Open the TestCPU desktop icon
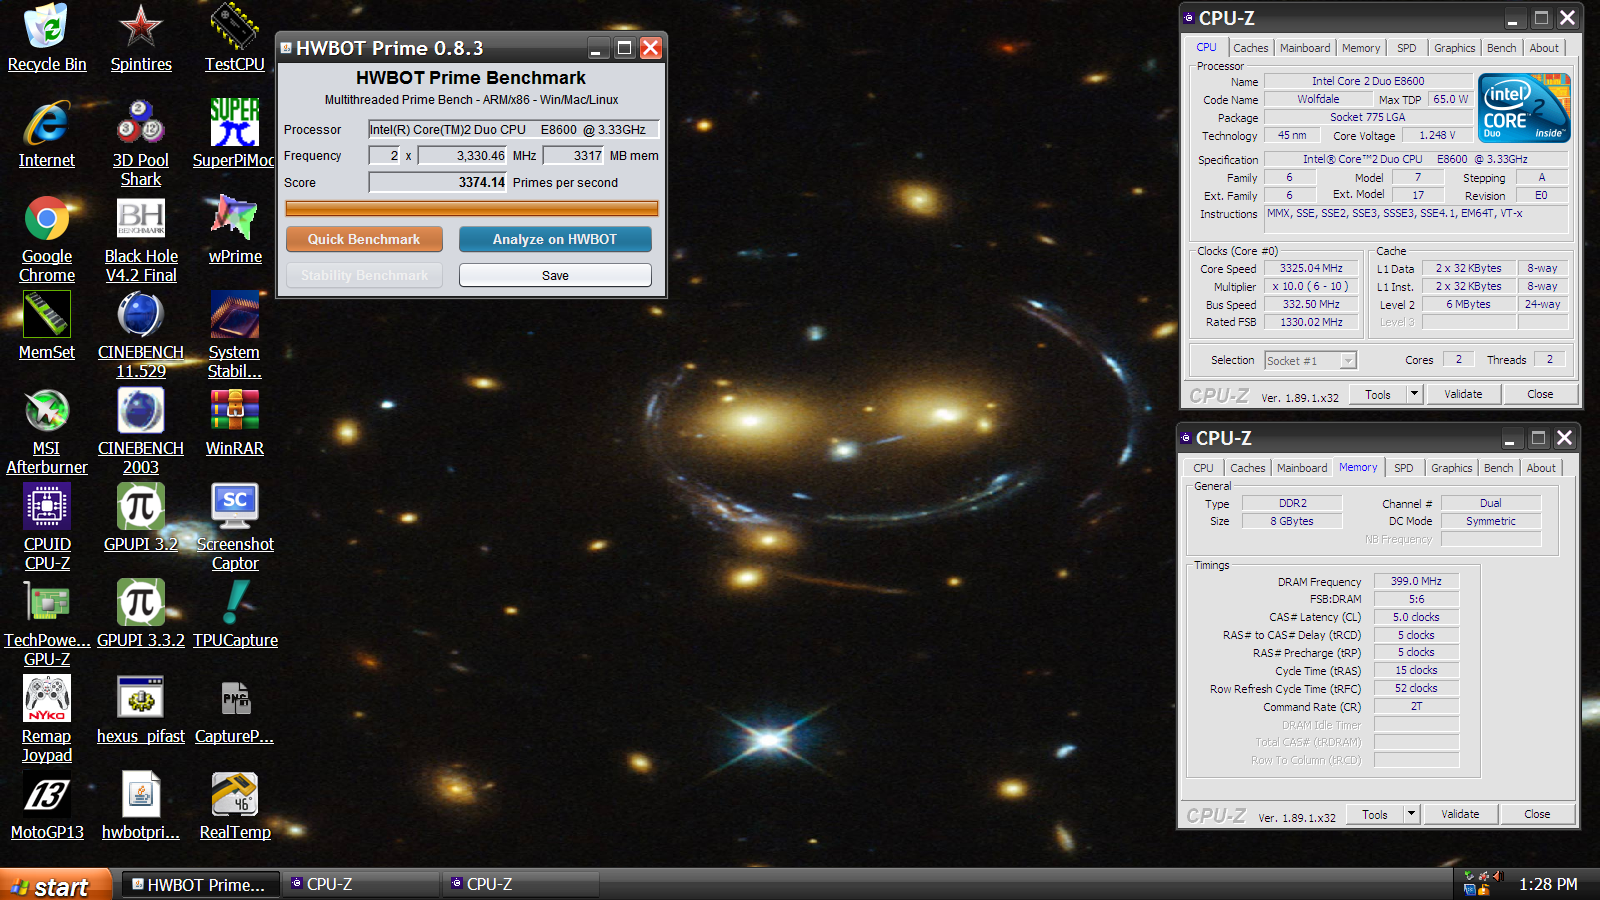The image size is (1600, 900). 235,38
